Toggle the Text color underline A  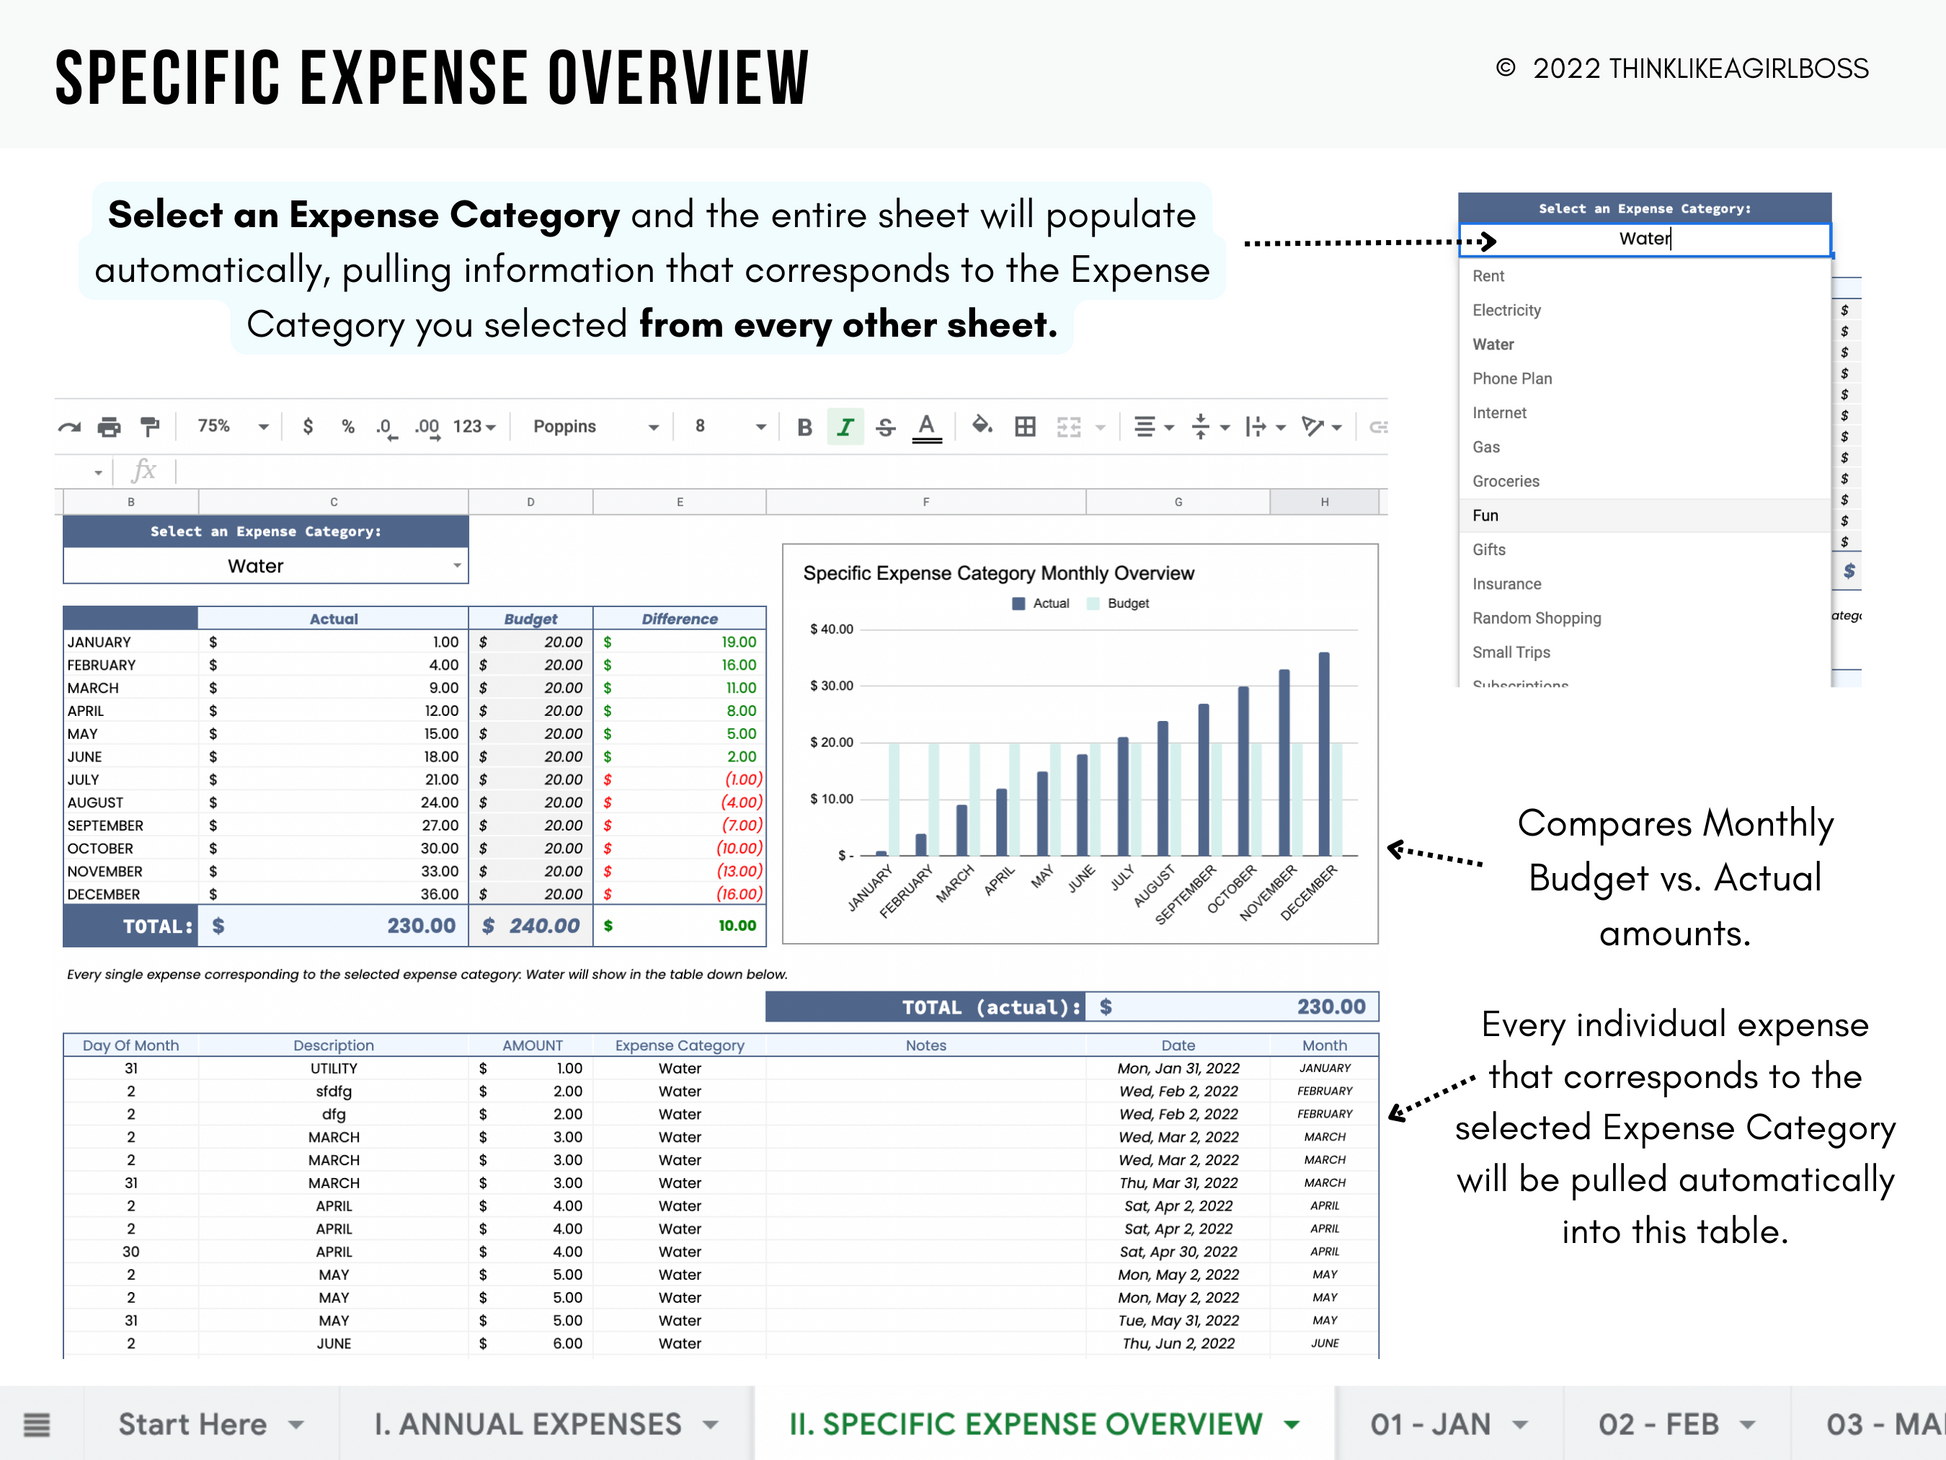[927, 427]
